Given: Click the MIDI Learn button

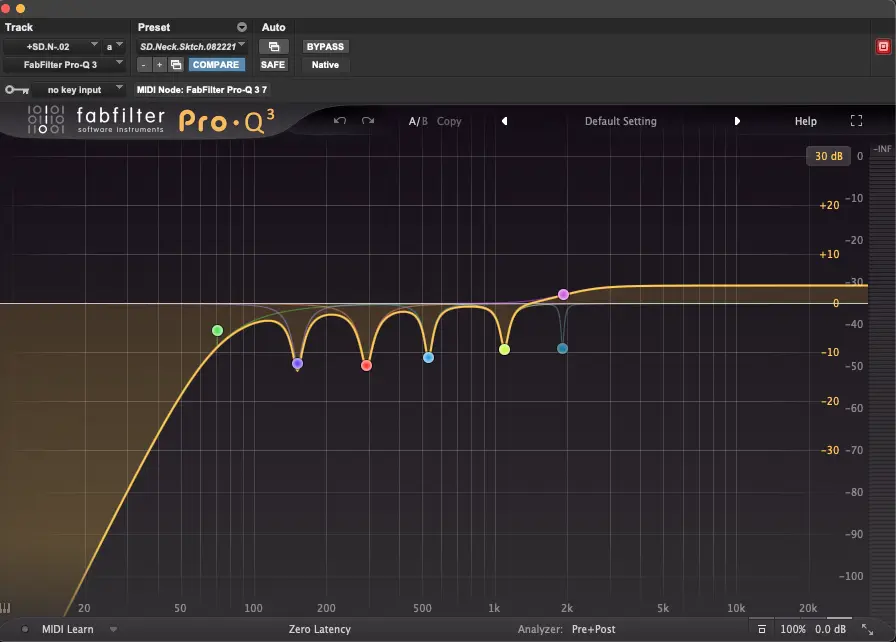Looking at the screenshot, I should click(x=67, y=629).
